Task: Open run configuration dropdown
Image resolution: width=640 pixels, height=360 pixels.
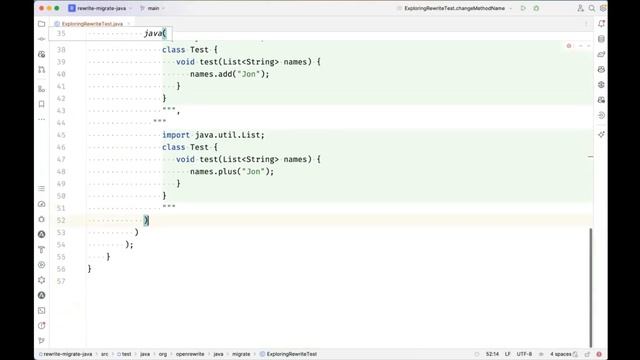Action: click(x=454, y=8)
